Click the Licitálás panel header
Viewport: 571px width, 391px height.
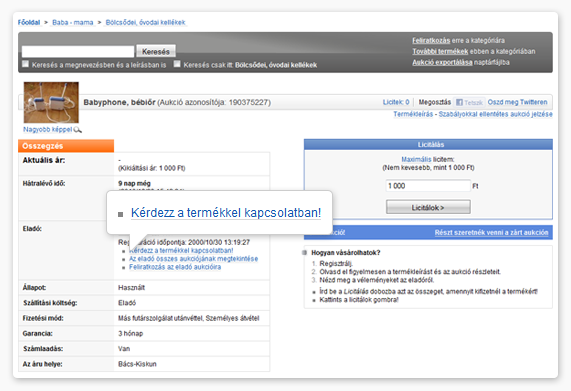pos(428,145)
